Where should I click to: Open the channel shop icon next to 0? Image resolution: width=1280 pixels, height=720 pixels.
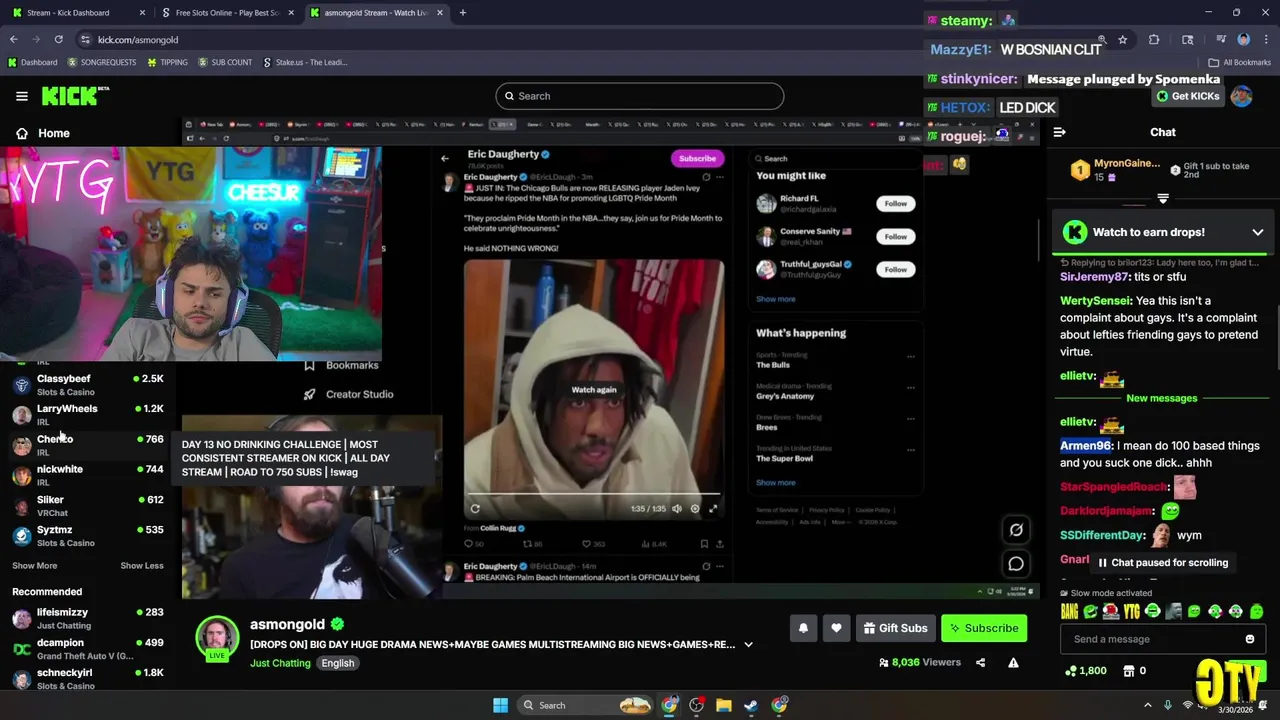pyautogui.click(x=1129, y=671)
